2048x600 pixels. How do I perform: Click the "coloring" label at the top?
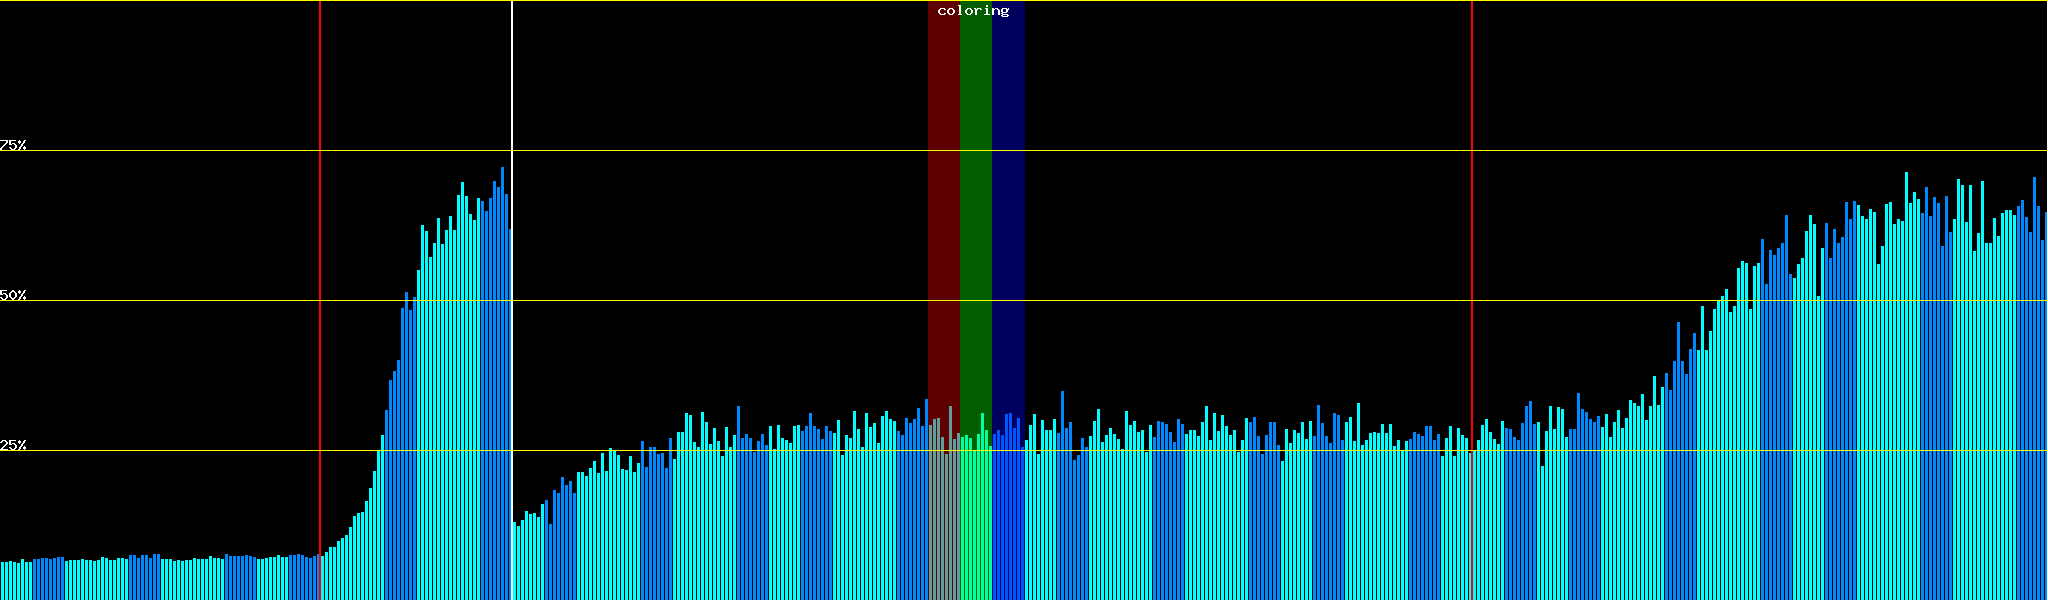click(973, 11)
